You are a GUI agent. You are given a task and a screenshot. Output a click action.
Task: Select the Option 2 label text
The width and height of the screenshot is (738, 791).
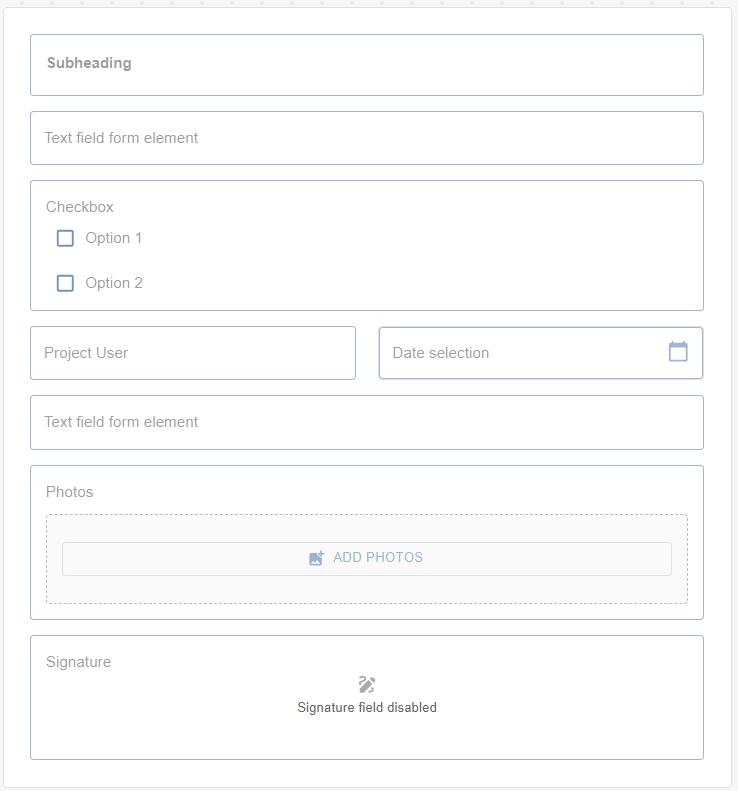tap(114, 282)
